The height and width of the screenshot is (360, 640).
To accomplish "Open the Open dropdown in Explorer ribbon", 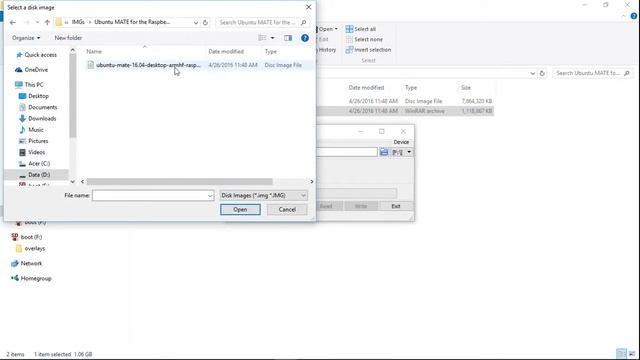I will [x=328, y=29].
